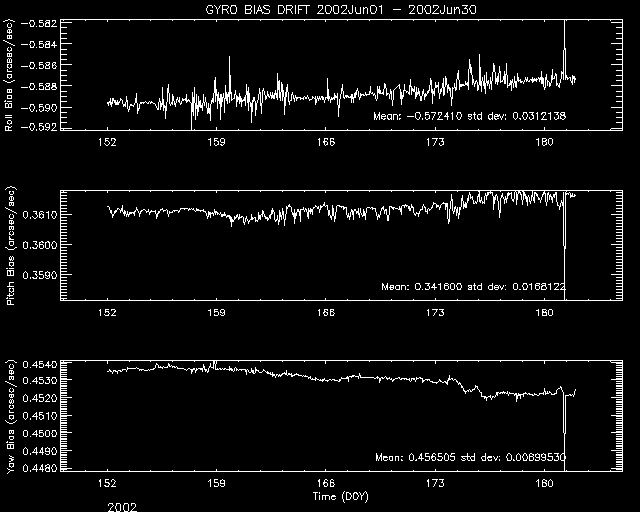Click the 0.3590 tick on Pitch Bias axis
Screen dimensions: 640x512
pos(40,275)
